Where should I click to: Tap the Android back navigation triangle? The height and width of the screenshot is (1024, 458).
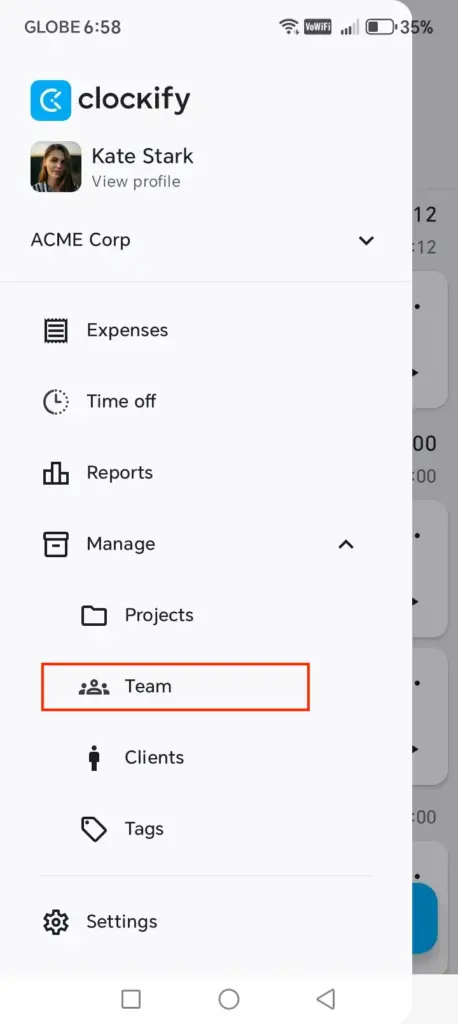325,999
